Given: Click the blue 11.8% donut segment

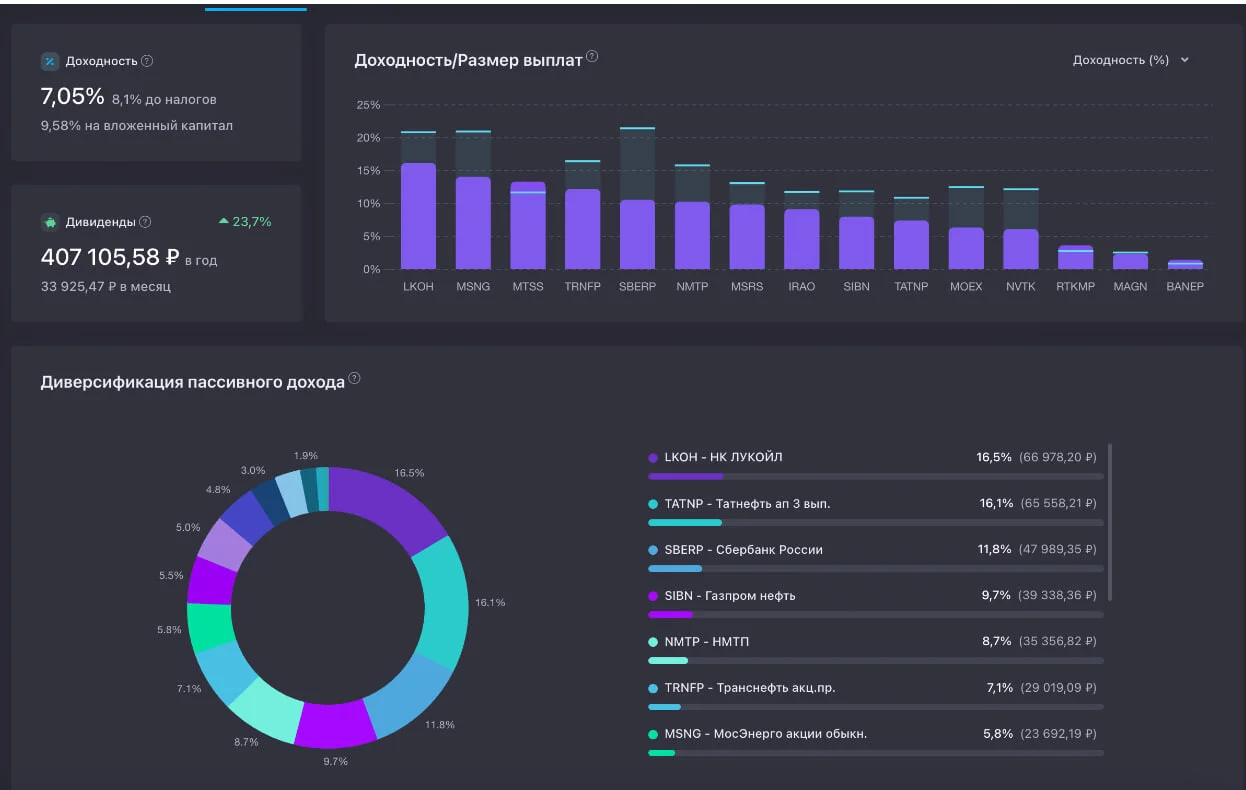Looking at the screenshot, I should click(408, 696).
